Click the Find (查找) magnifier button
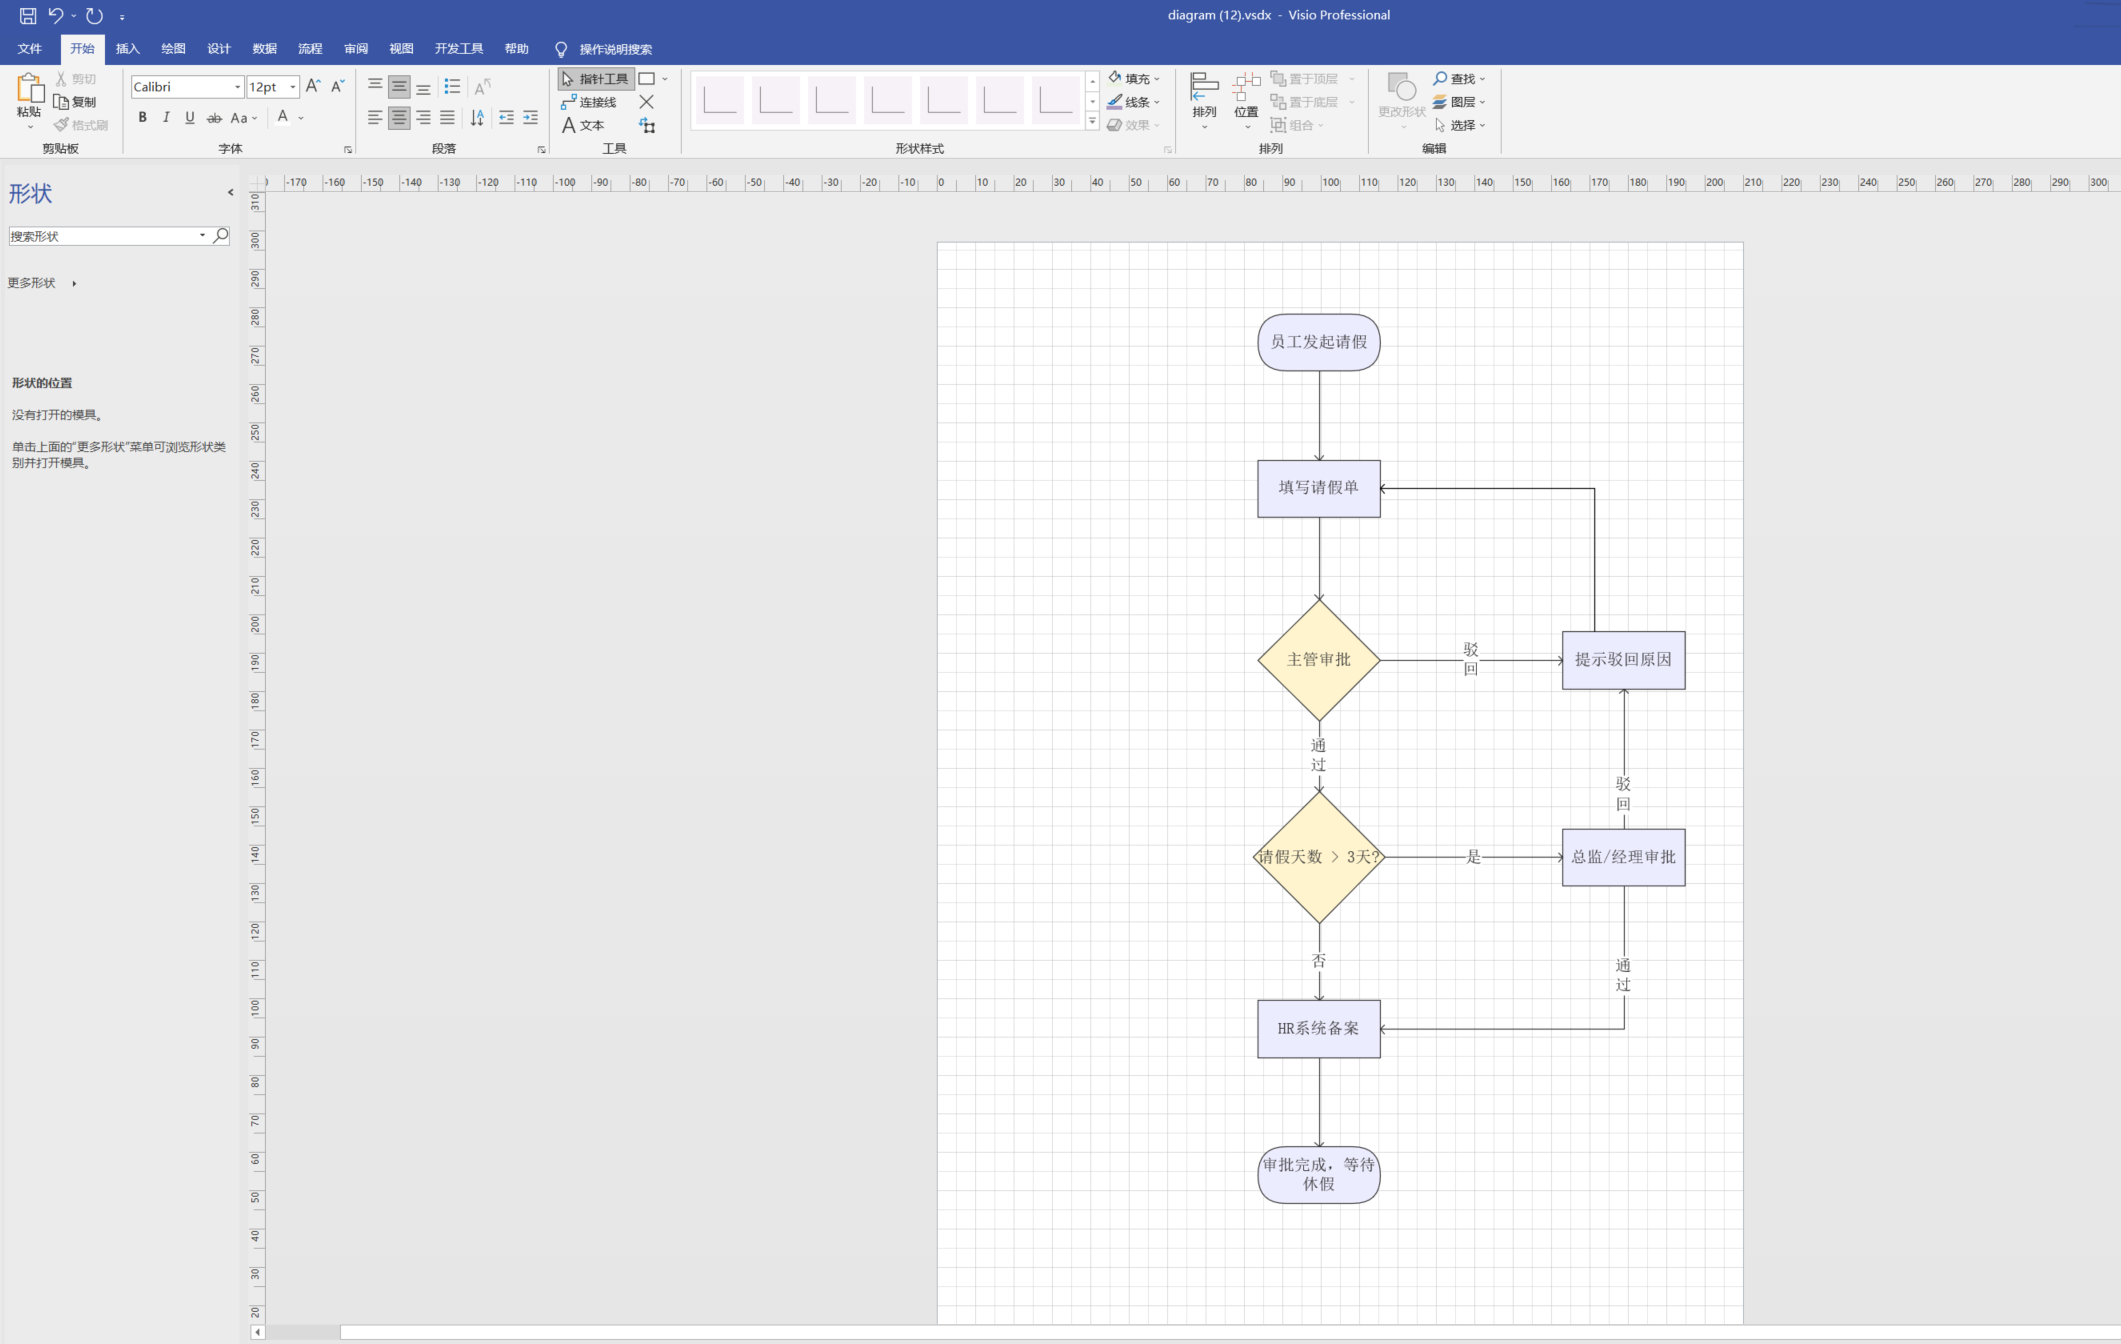 1459,79
